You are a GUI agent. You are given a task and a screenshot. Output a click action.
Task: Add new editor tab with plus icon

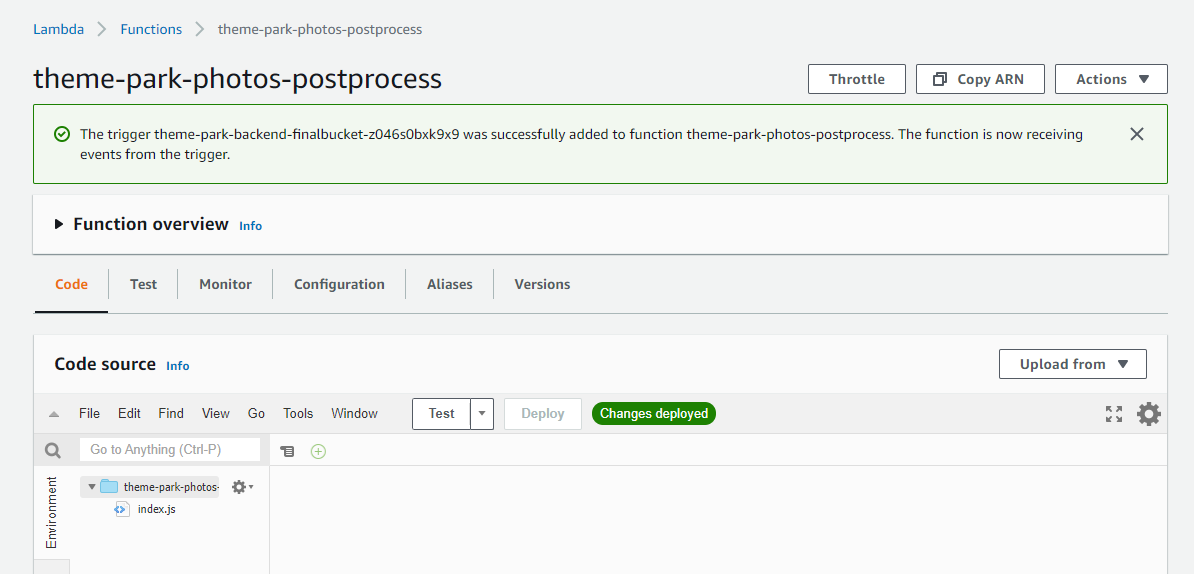coord(318,451)
